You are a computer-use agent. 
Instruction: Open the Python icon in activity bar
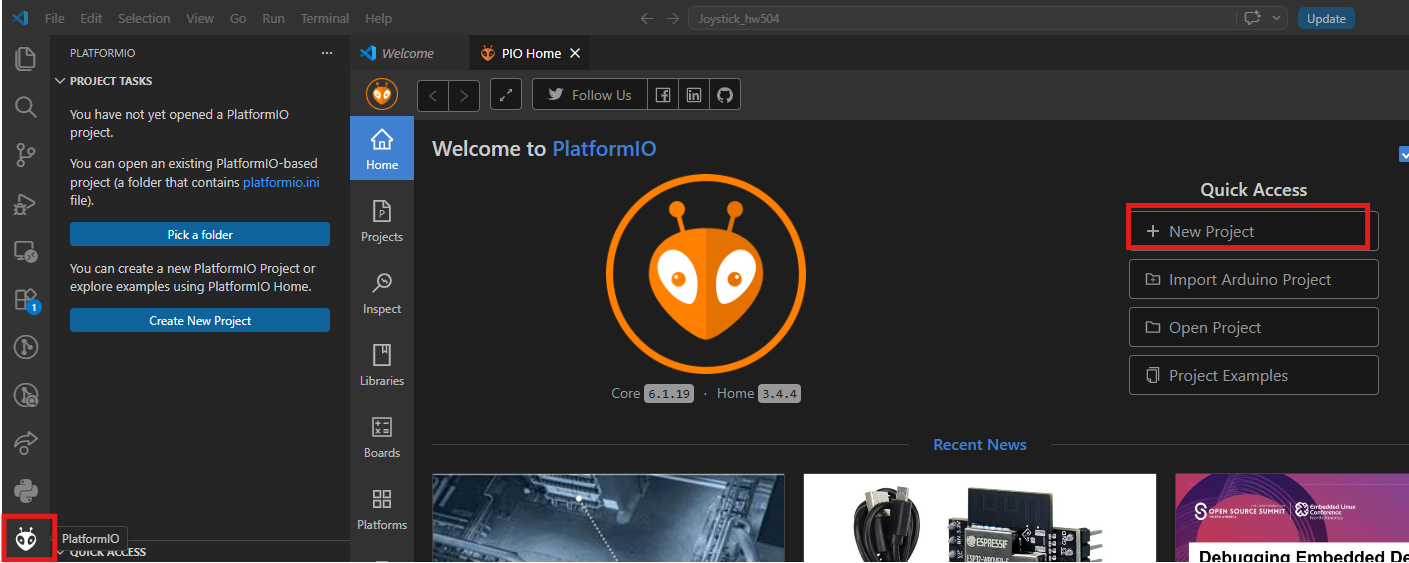pyautogui.click(x=26, y=491)
